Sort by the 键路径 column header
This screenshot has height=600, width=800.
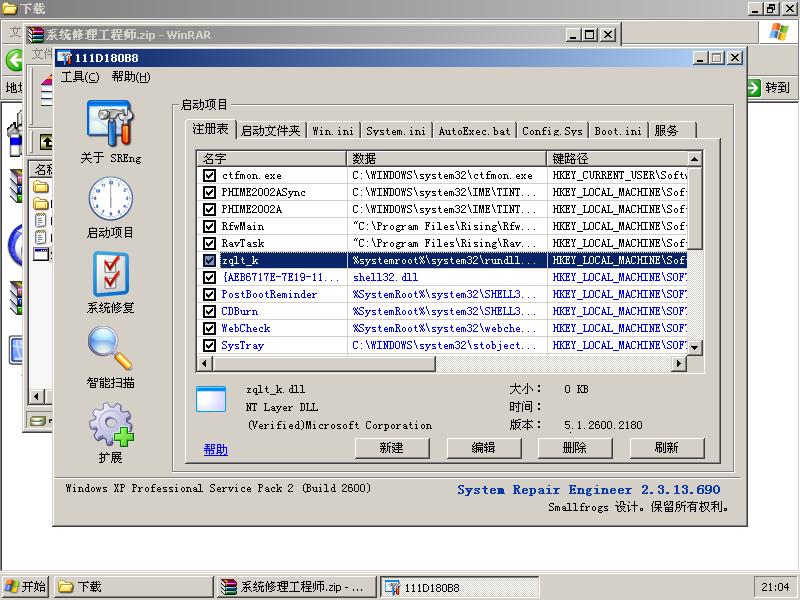pos(617,159)
